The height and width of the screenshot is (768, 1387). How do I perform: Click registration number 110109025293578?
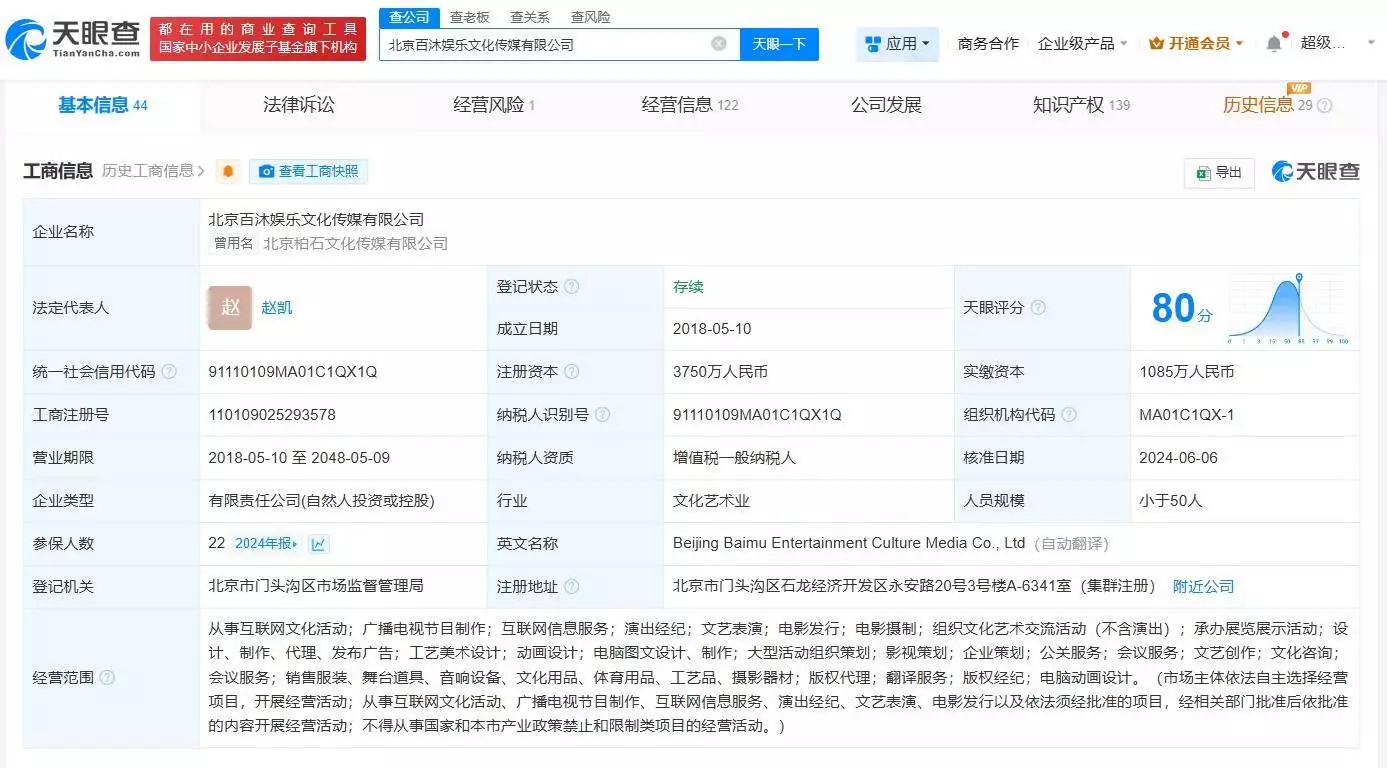pyautogui.click(x=272, y=415)
